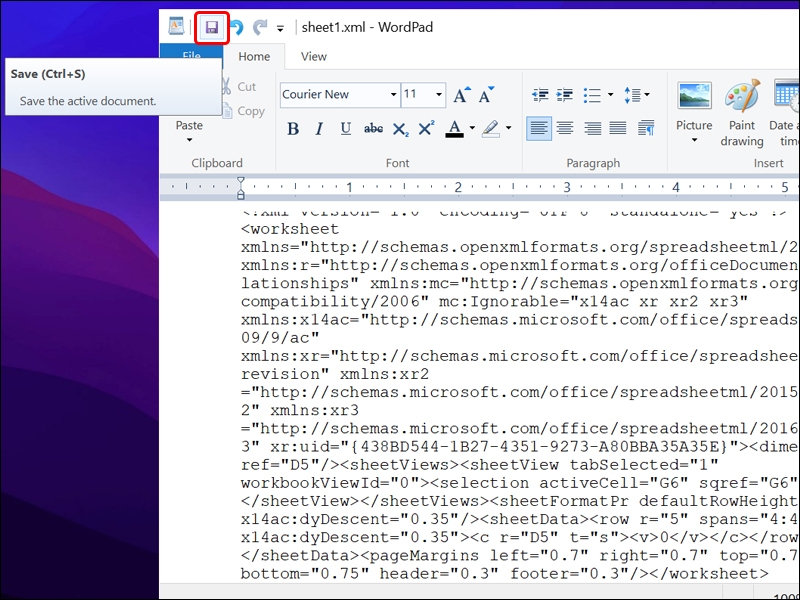The height and width of the screenshot is (600, 800).
Task: Click the Date and time icon
Action: click(786, 96)
